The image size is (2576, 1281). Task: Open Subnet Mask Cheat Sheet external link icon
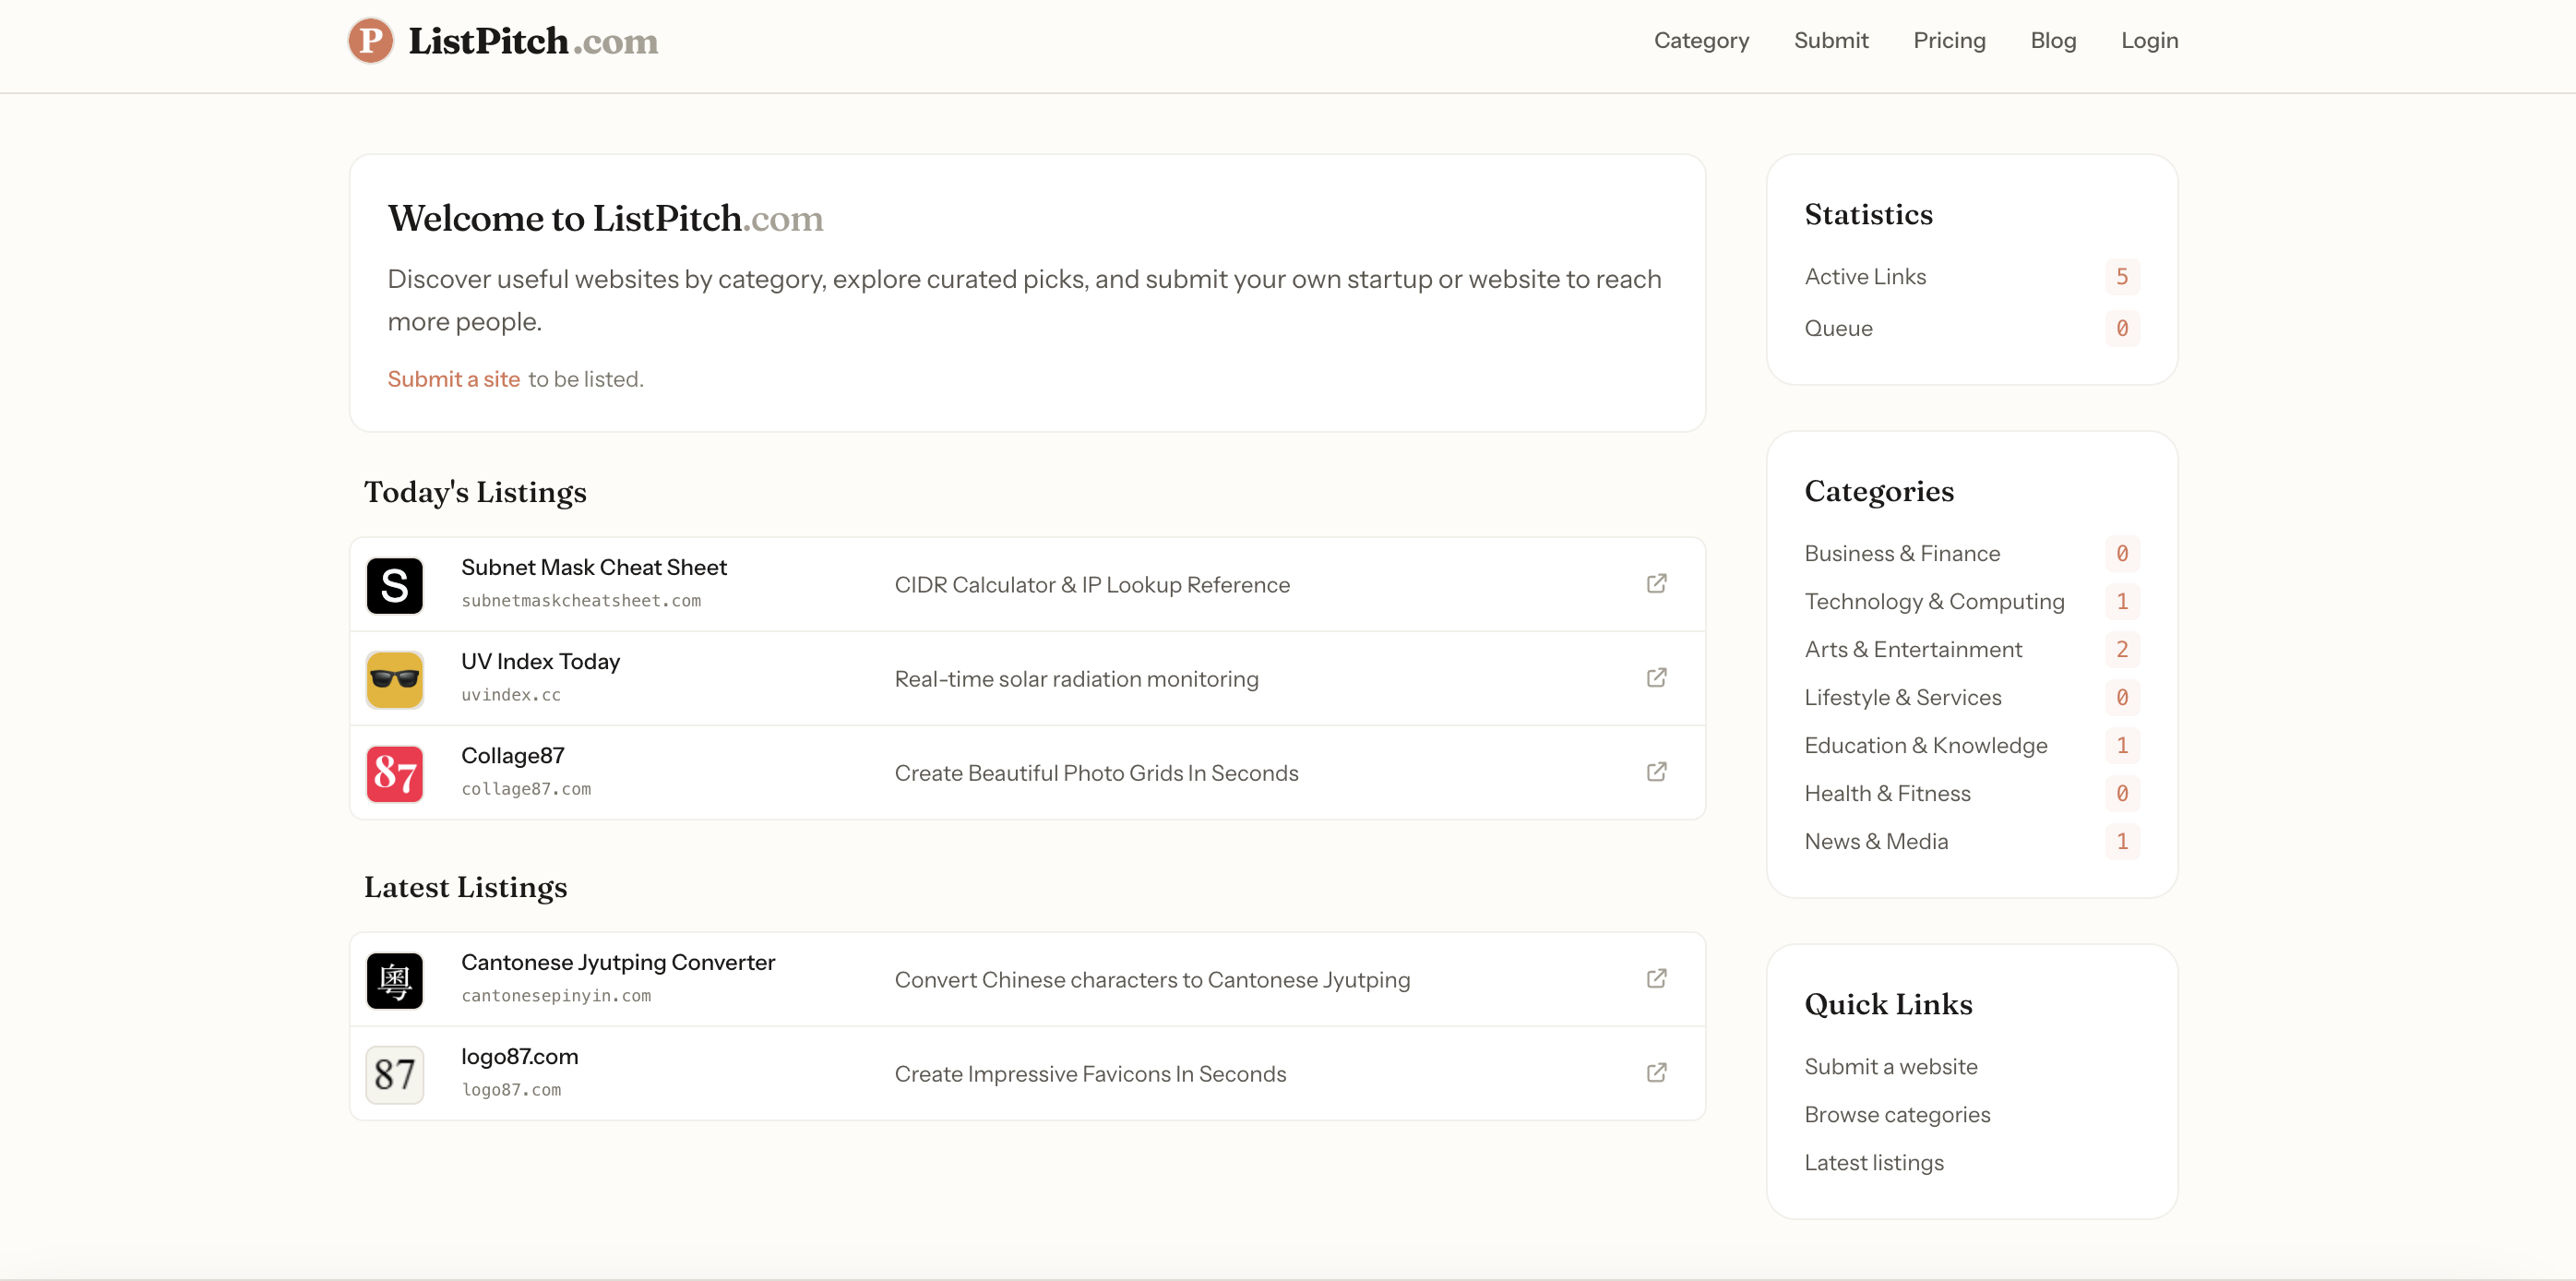tap(1656, 584)
